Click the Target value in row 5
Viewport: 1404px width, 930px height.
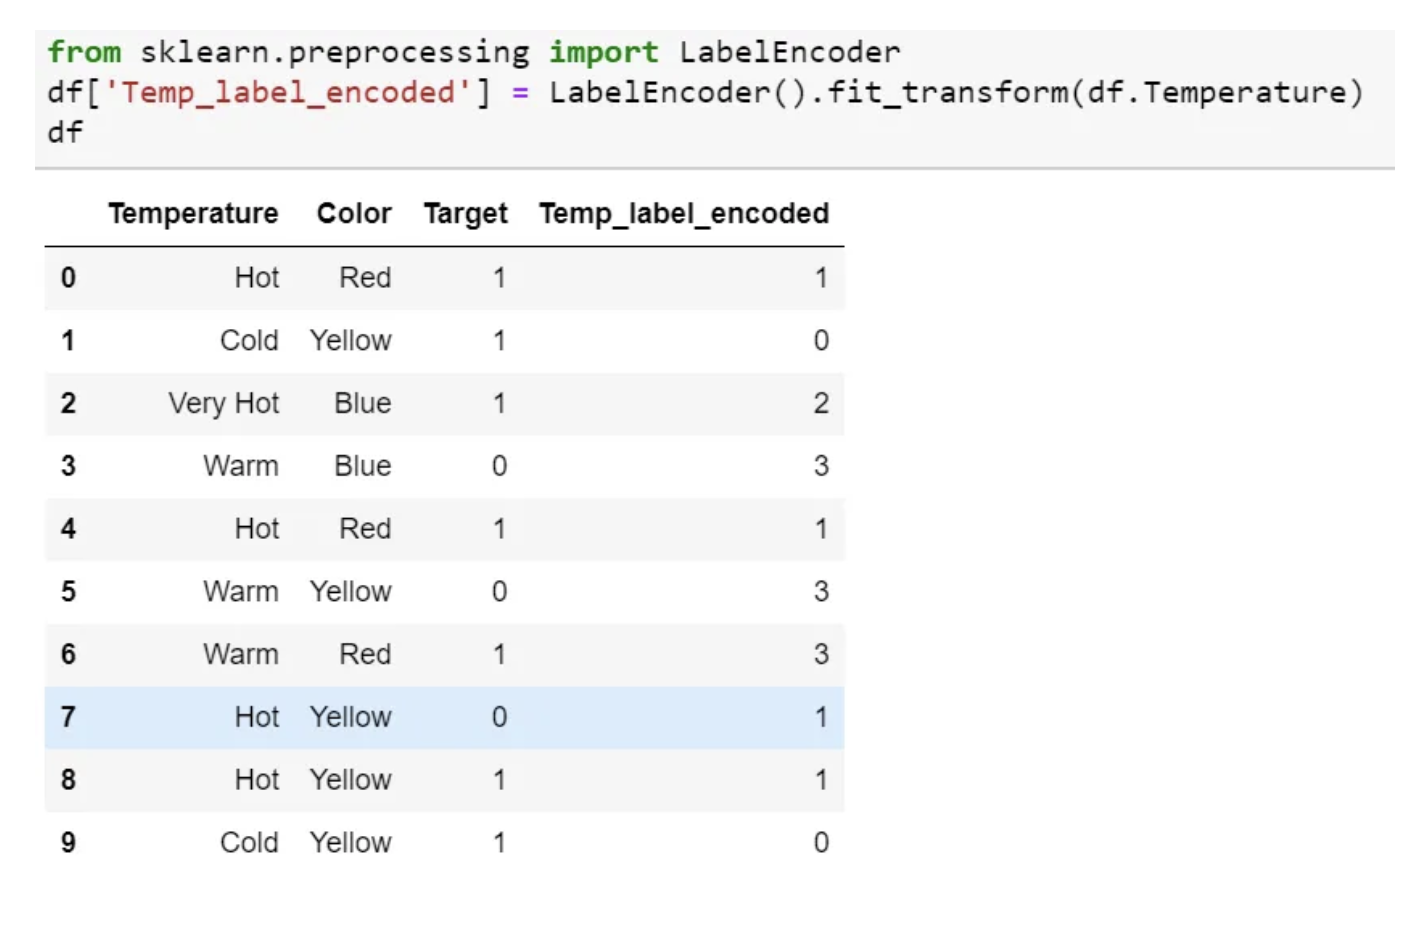tap(499, 591)
